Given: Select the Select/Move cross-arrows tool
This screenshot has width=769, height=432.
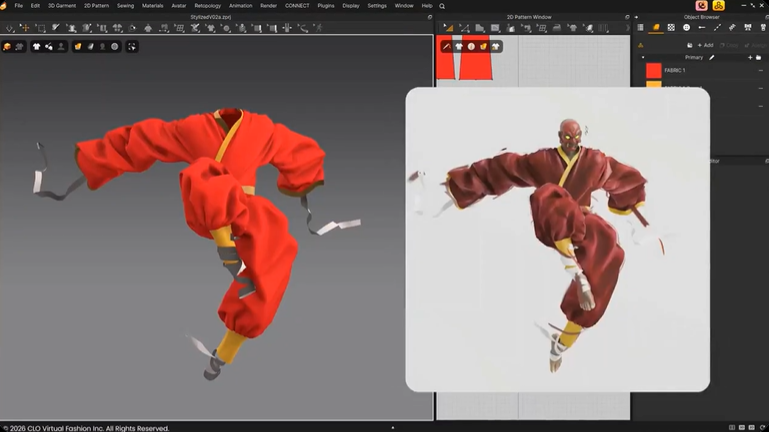Looking at the screenshot, I should click(x=25, y=28).
